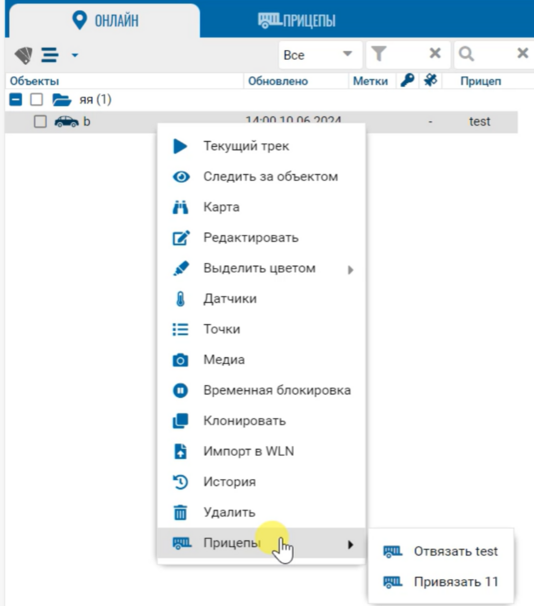
Task: Click the key icon column header
Action: tap(407, 80)
